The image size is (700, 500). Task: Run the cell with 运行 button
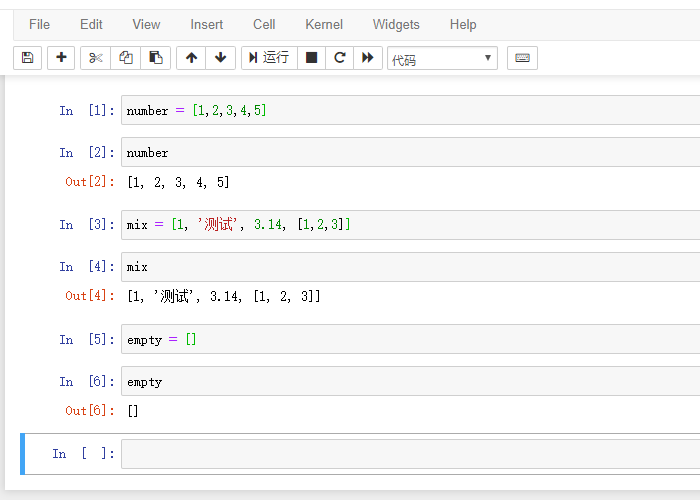(x=269, y=58)
